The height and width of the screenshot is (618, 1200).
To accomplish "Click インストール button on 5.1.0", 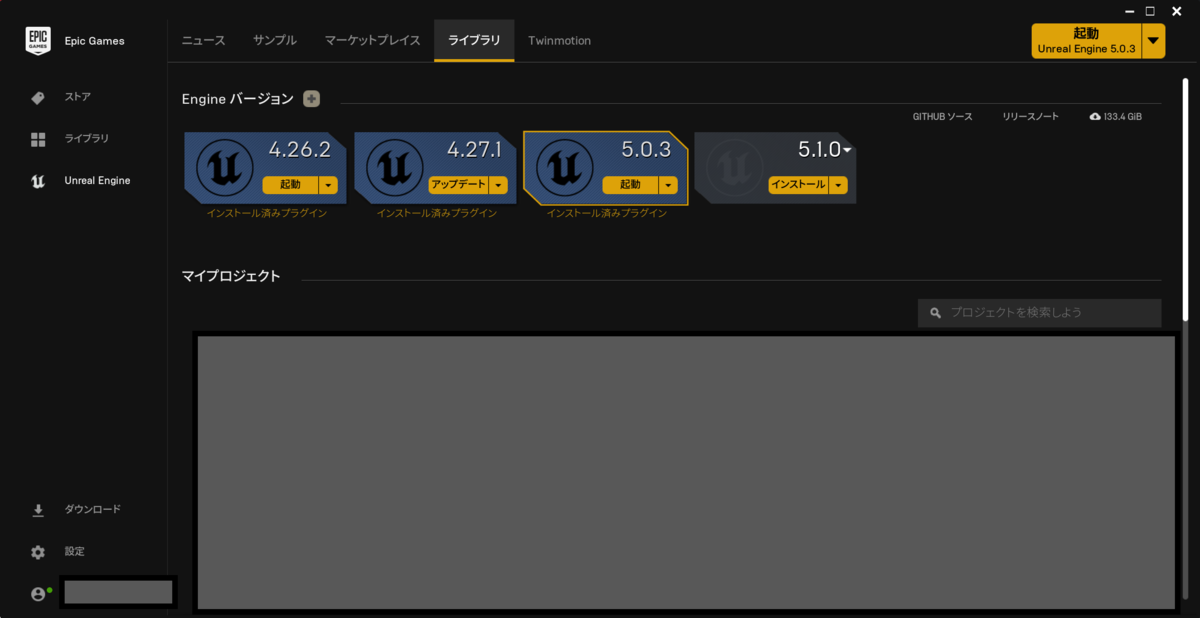I will [798, 185].
